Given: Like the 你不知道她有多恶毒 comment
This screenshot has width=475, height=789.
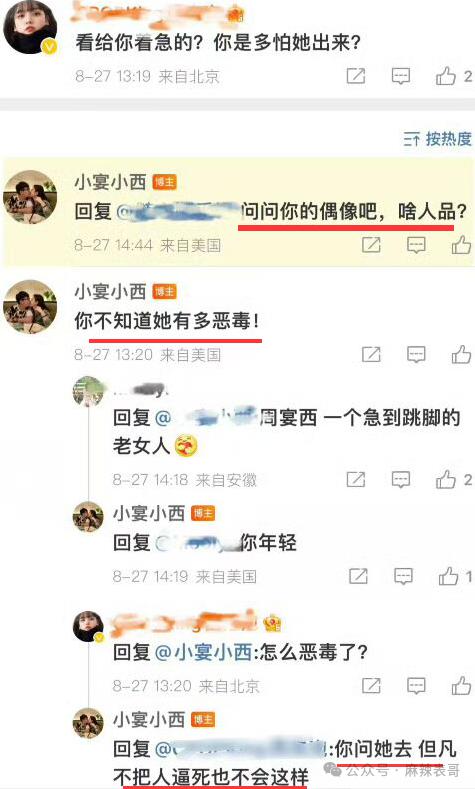Looking at the screenshot, I should [461, 354].
